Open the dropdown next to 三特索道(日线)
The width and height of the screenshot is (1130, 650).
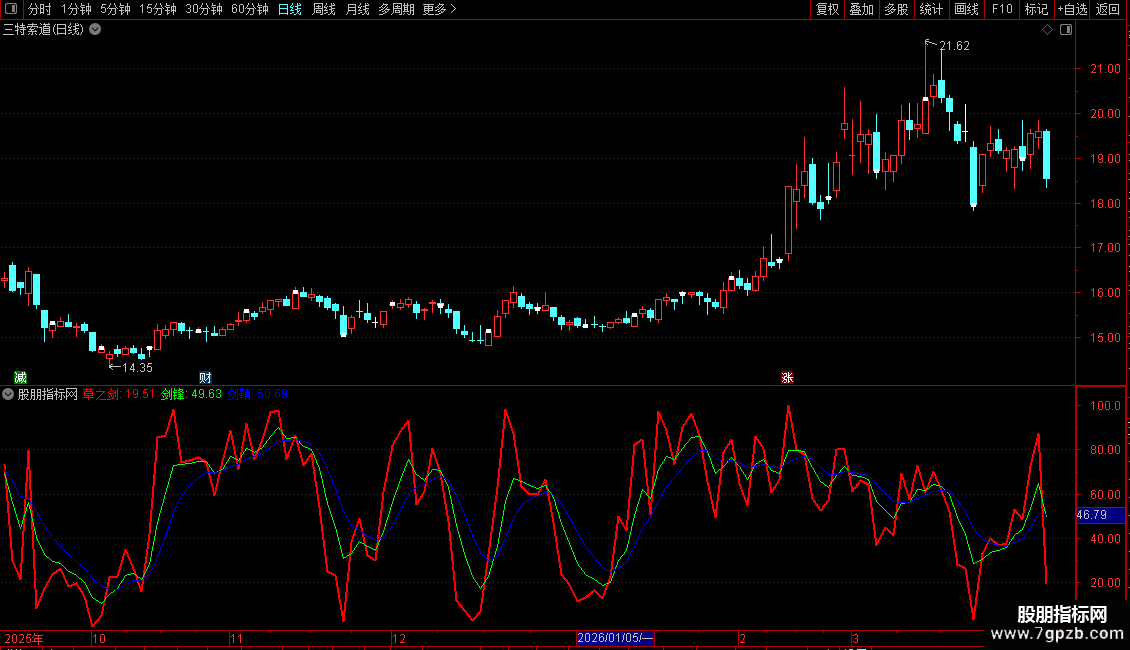pyautogui.click(x=95, y=30)
